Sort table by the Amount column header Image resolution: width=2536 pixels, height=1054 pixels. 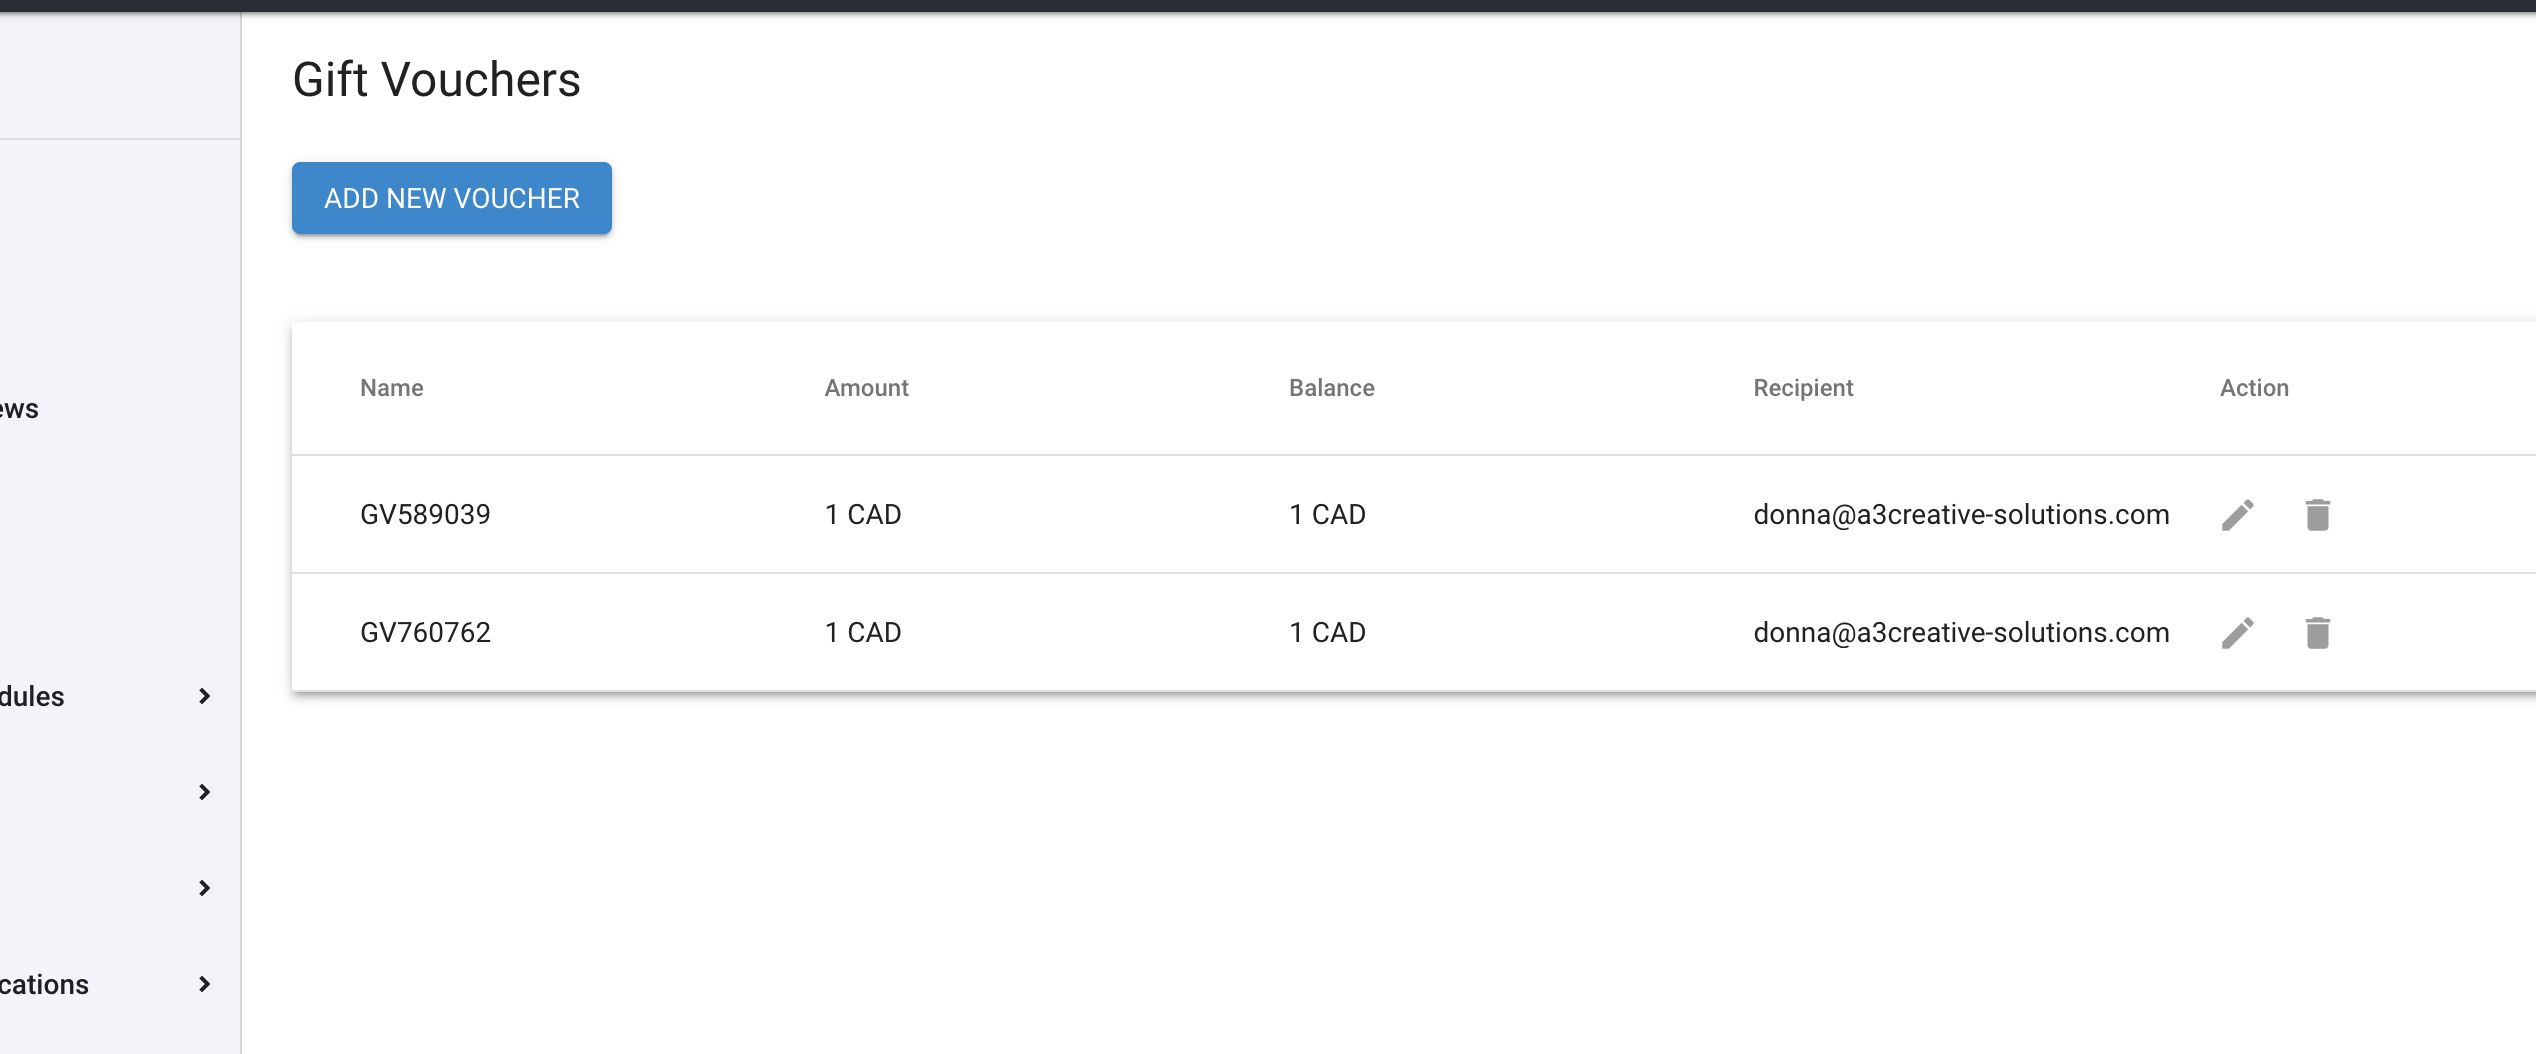click(x=866, y=388)
